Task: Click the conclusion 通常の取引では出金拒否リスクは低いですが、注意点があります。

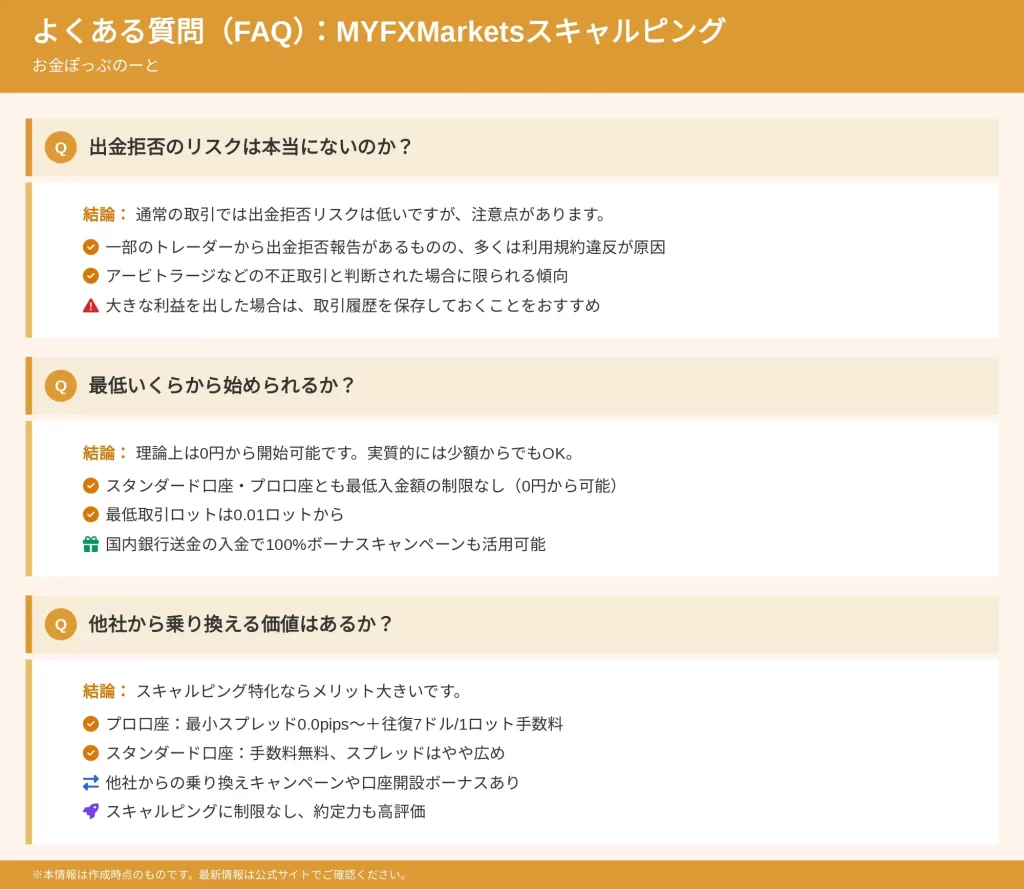Action: click(x=372, y=214)
